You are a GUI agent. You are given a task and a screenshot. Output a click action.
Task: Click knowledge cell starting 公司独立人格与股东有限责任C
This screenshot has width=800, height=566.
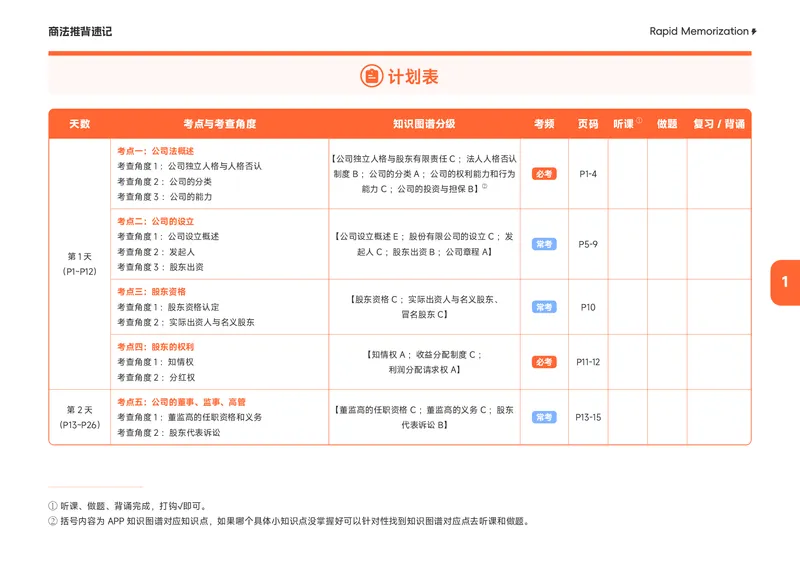click(424, 174)
